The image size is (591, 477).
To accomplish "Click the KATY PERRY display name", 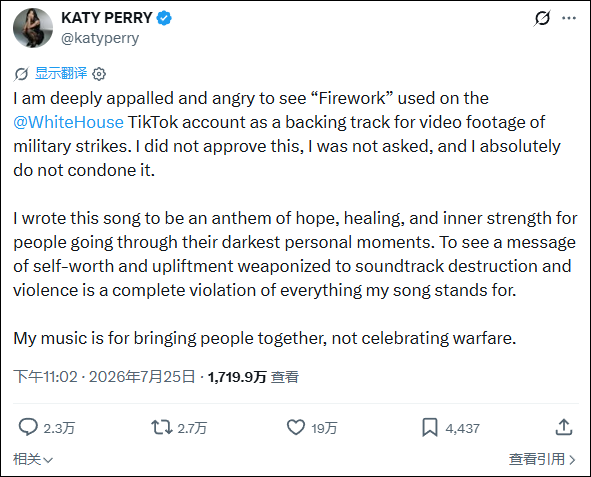I will [x=107, y=18].
